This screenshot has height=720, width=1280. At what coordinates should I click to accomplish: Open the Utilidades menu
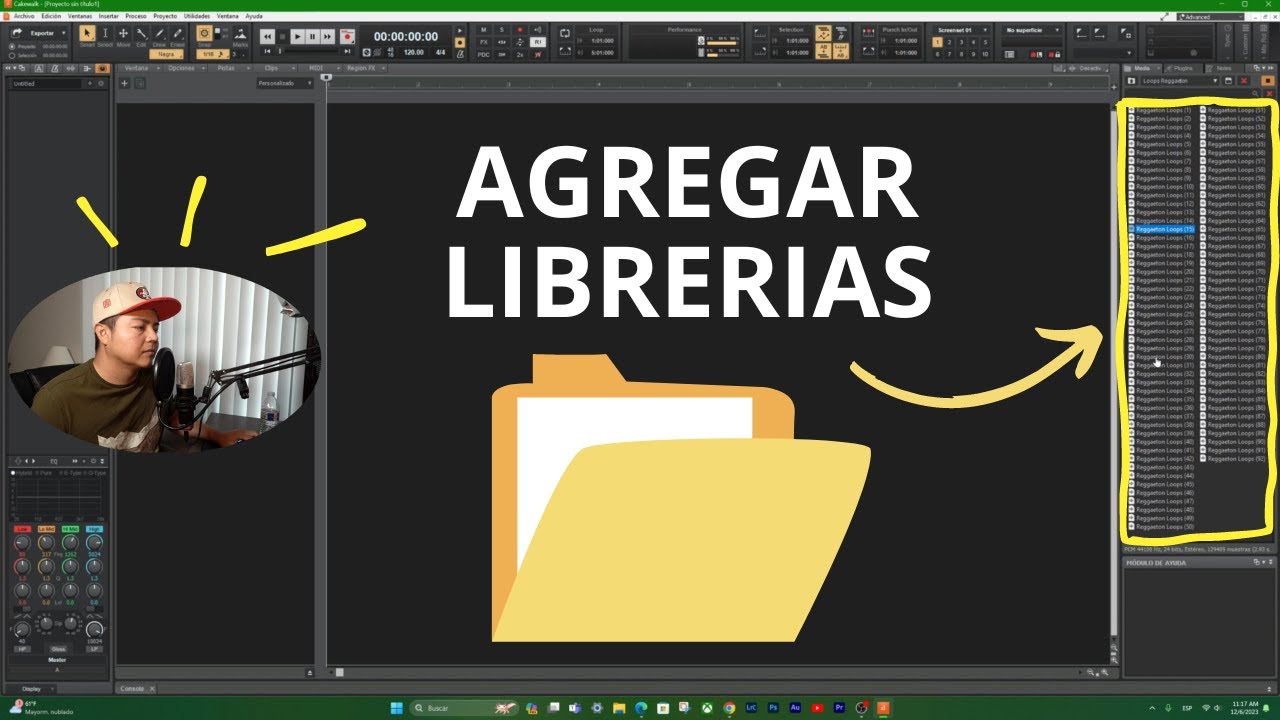(x=198, y=17)
